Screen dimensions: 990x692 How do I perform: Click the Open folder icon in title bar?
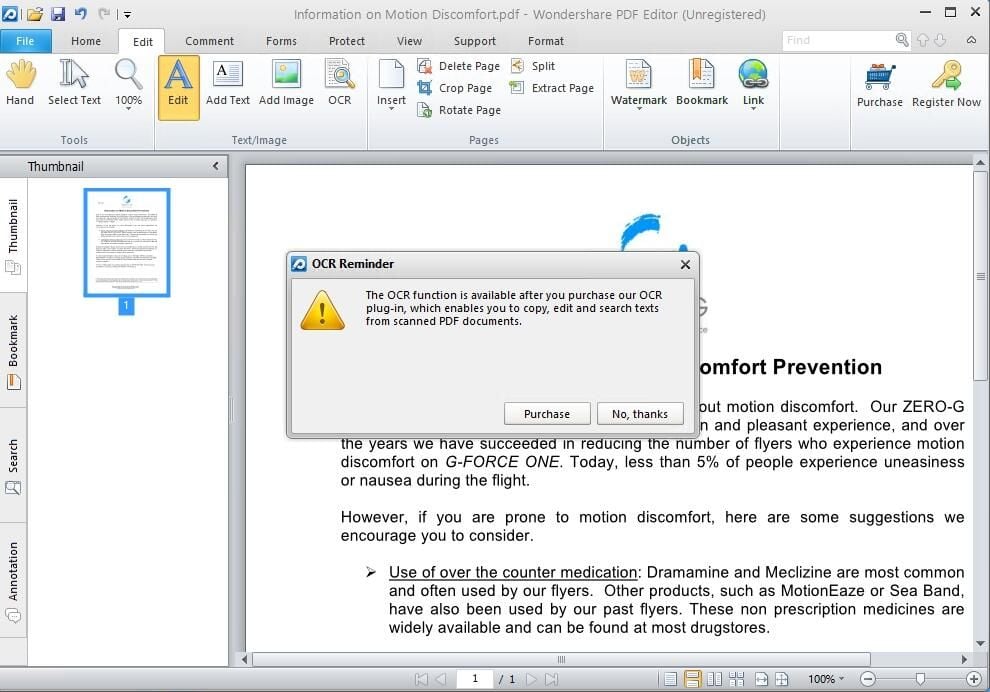click(35, 13)
